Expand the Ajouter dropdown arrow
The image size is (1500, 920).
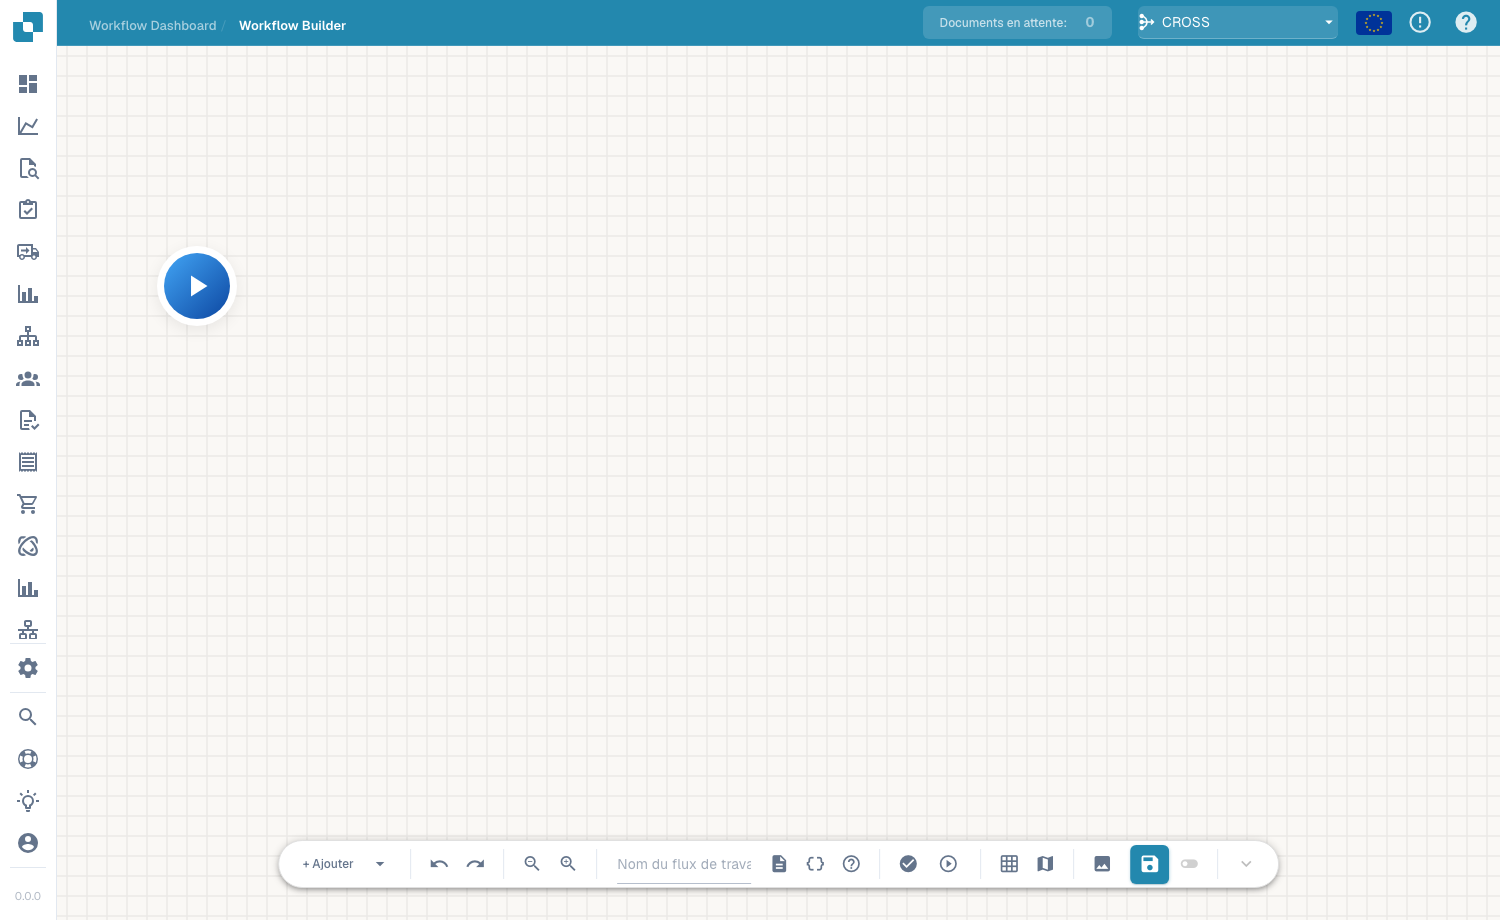(380, 864)
